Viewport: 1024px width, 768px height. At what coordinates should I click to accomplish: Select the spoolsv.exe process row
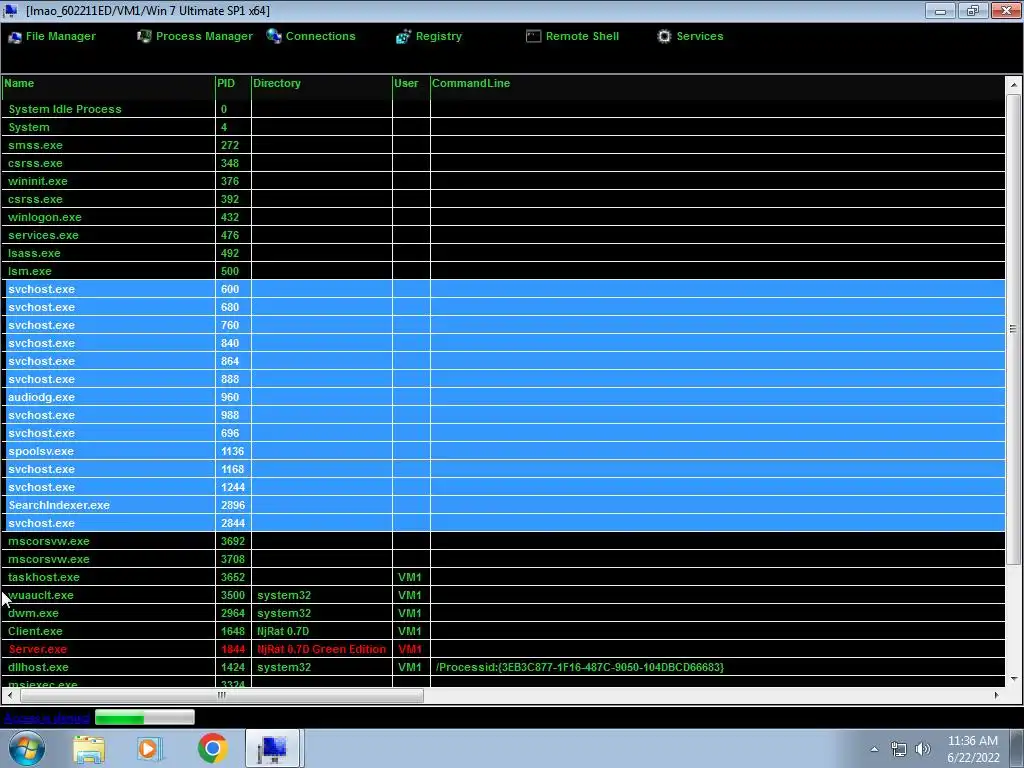pos(503,451)
